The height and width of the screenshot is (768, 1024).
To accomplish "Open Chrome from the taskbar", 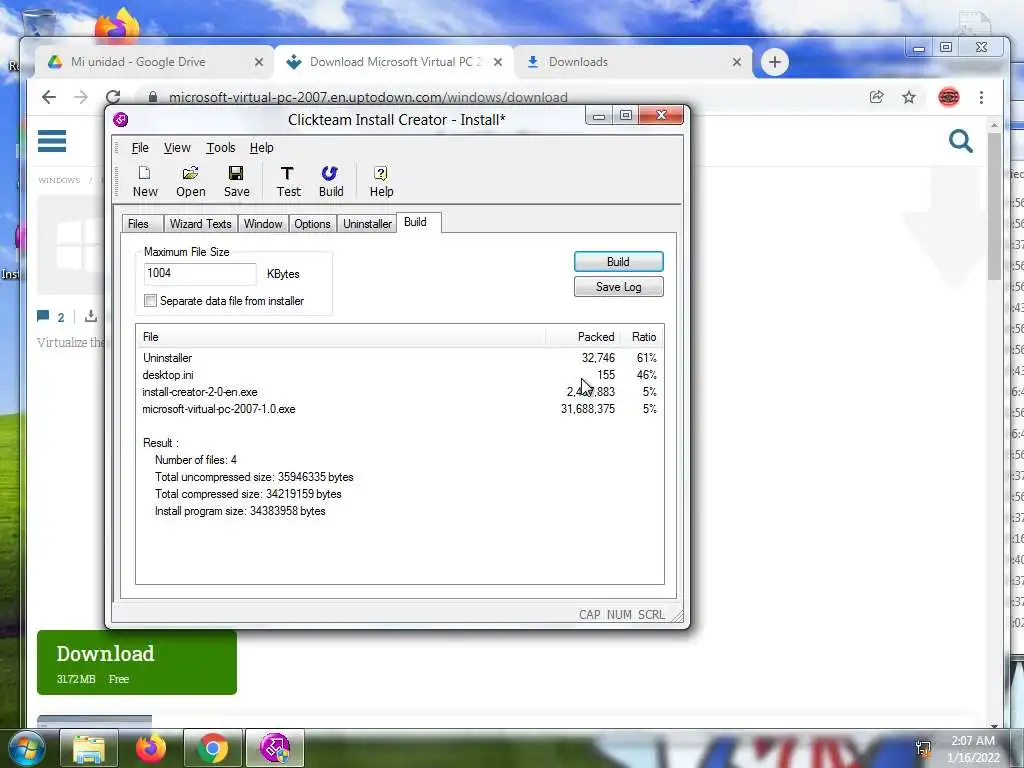I will pos(213,748).
